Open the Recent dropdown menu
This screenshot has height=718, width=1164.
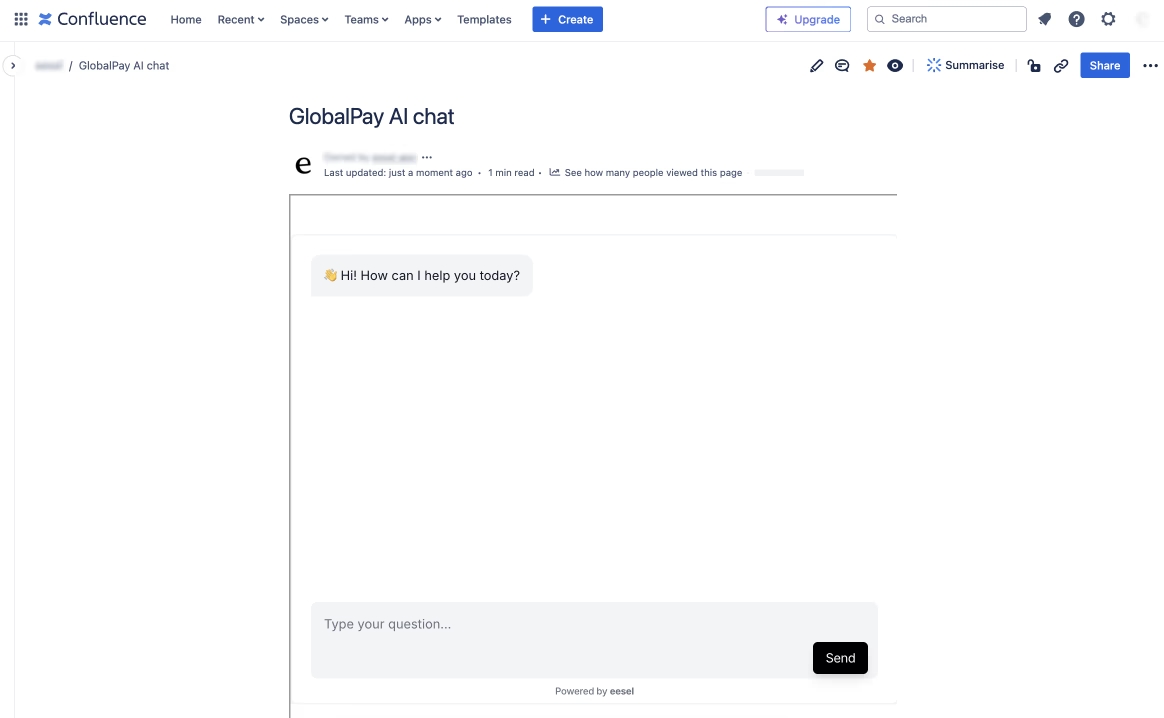click(241, 19)
